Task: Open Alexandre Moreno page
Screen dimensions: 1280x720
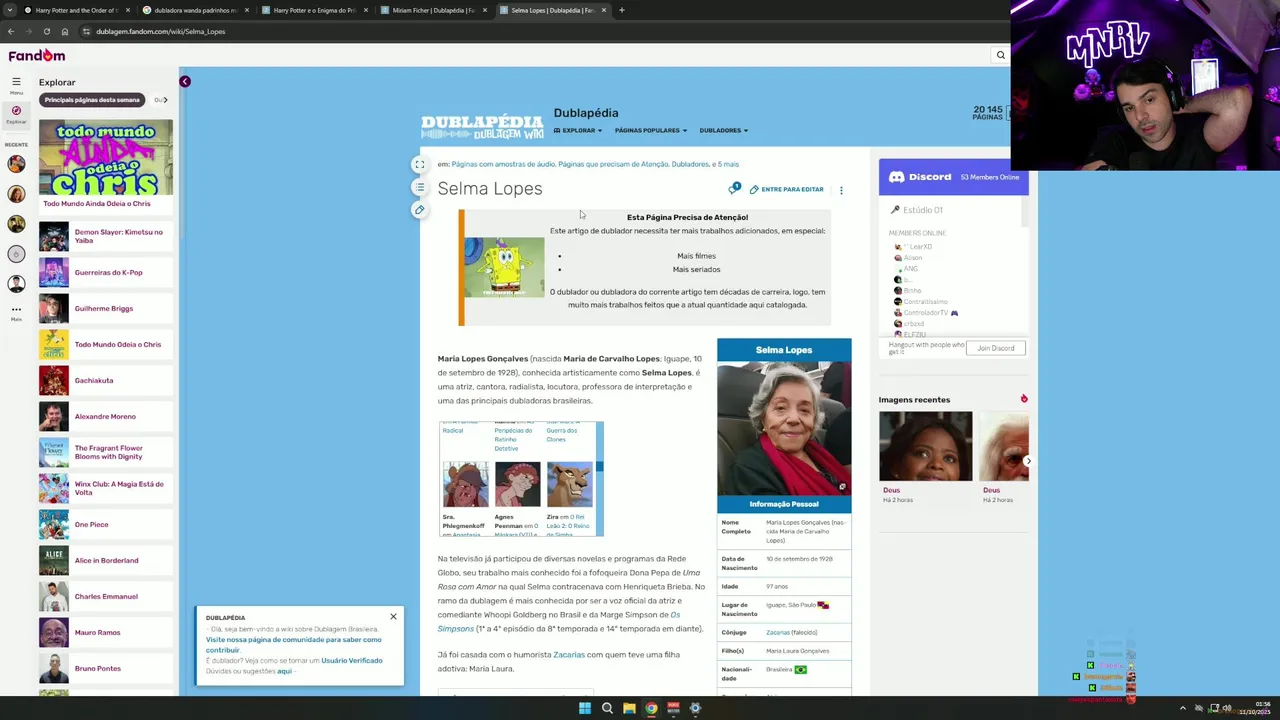Action: pyautogui.click(x=105, y=416)
